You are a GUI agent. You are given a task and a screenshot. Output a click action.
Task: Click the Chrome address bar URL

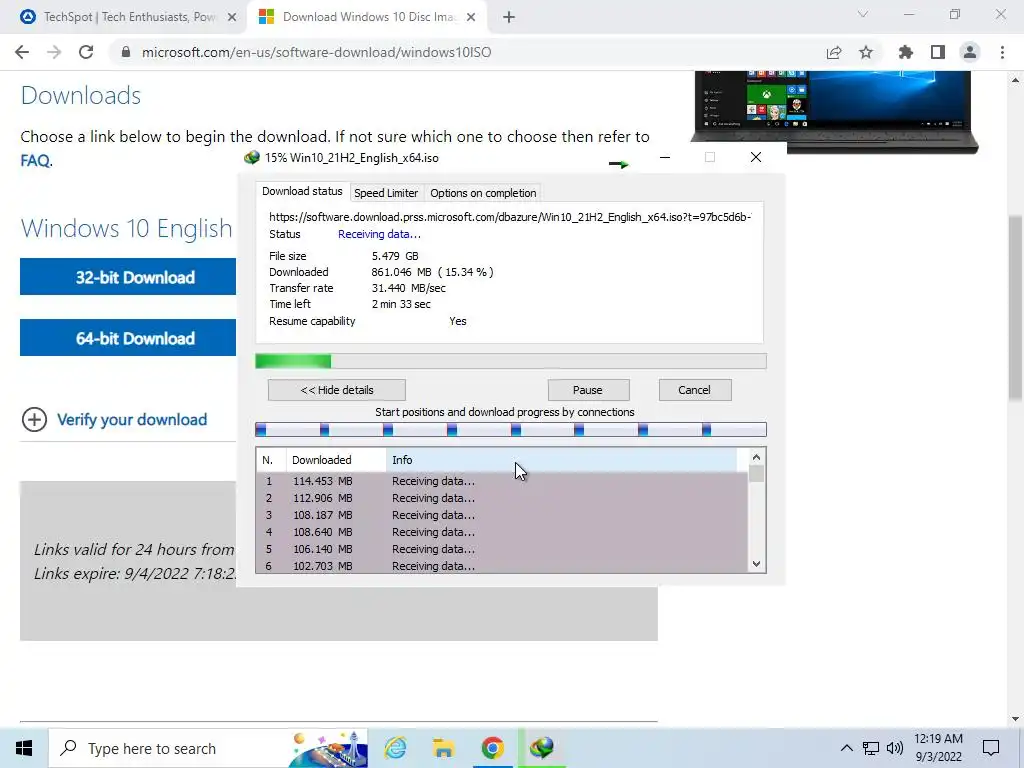pyautogui.click(x=317, y=52)
